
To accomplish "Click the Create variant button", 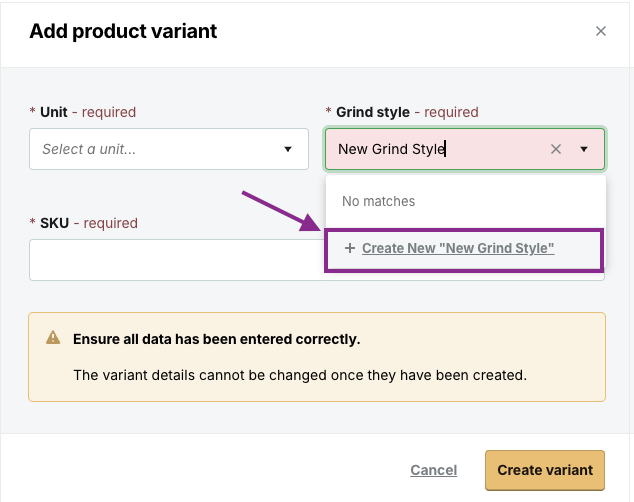I will click(x=545, y=470).
